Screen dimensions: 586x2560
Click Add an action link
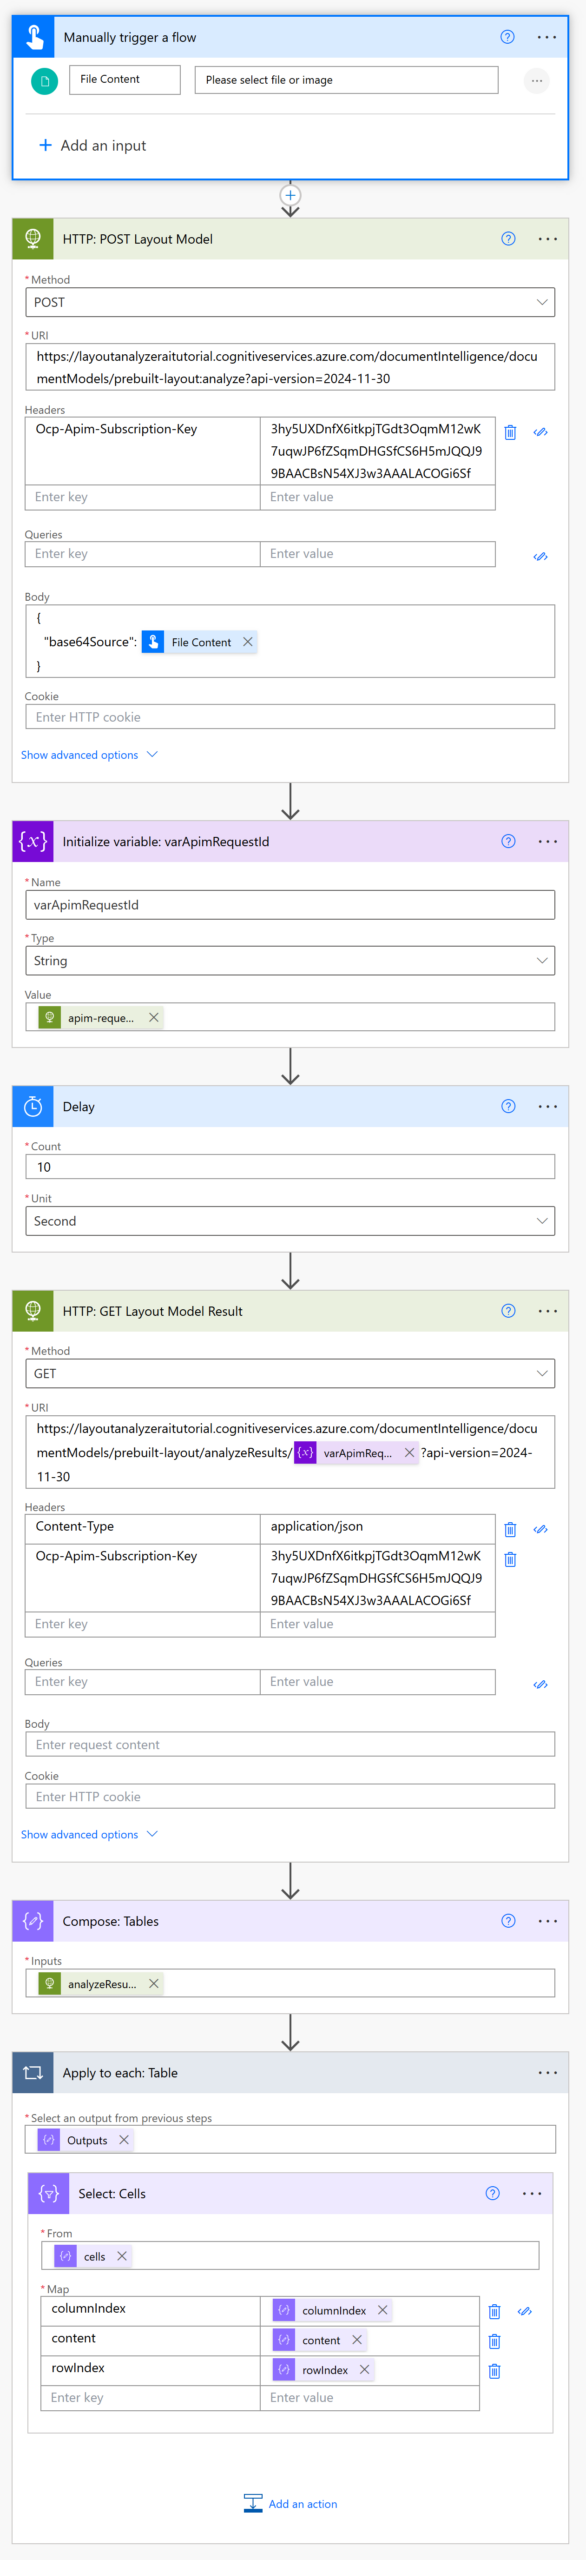[290, 2504]
